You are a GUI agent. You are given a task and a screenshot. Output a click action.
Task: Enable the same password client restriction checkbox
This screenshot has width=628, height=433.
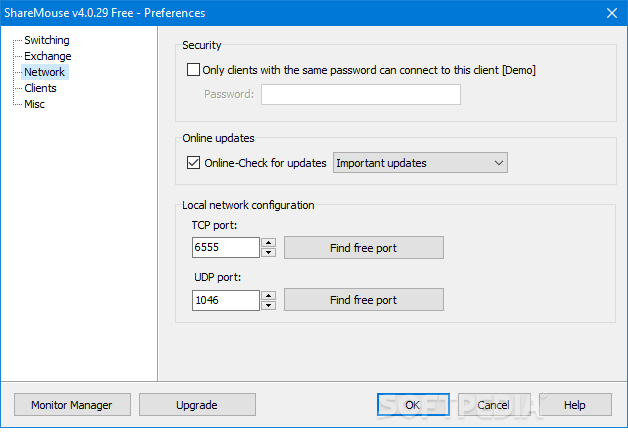coord(193,70)
